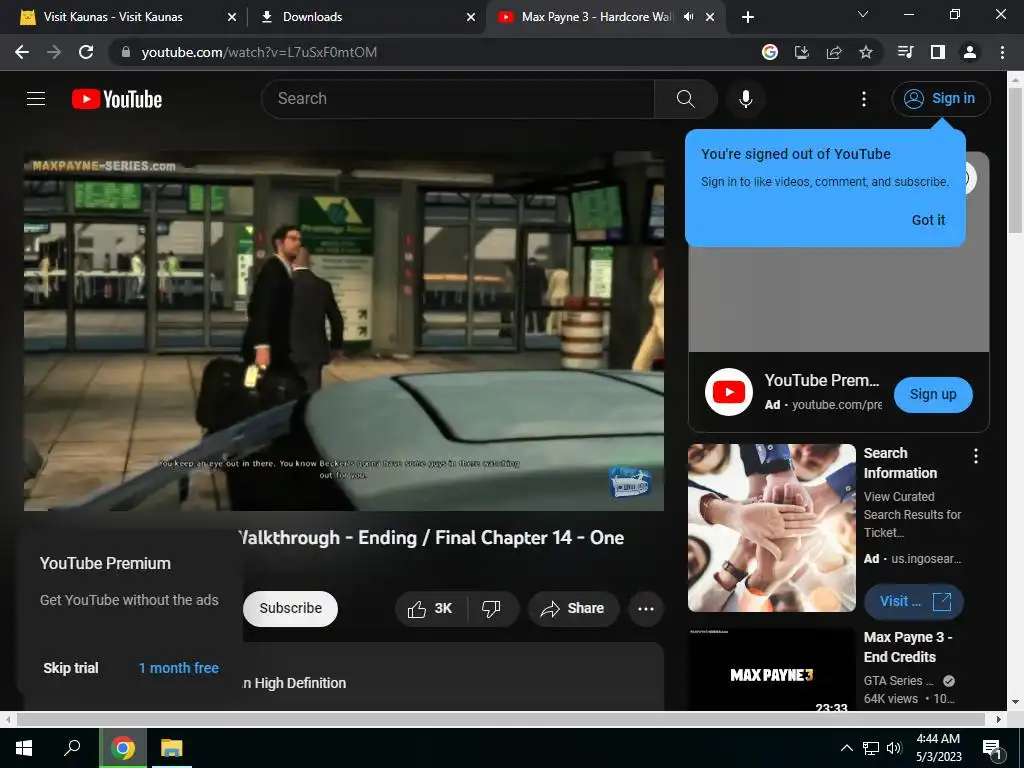Close the Downloads tab

[x=471, y=17]
